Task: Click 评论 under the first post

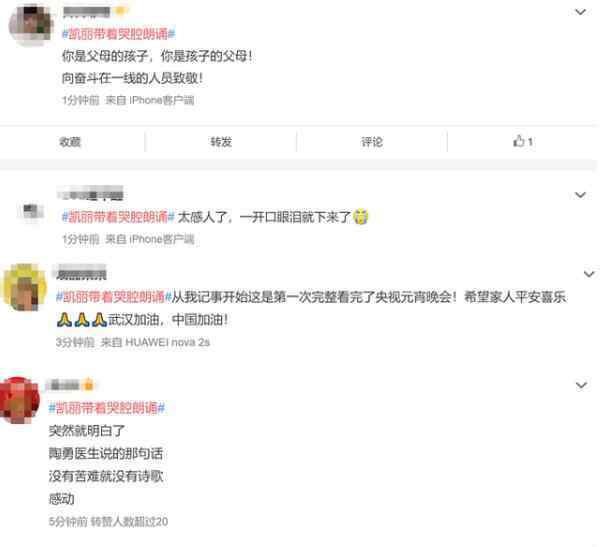Action: coord(372,142)
